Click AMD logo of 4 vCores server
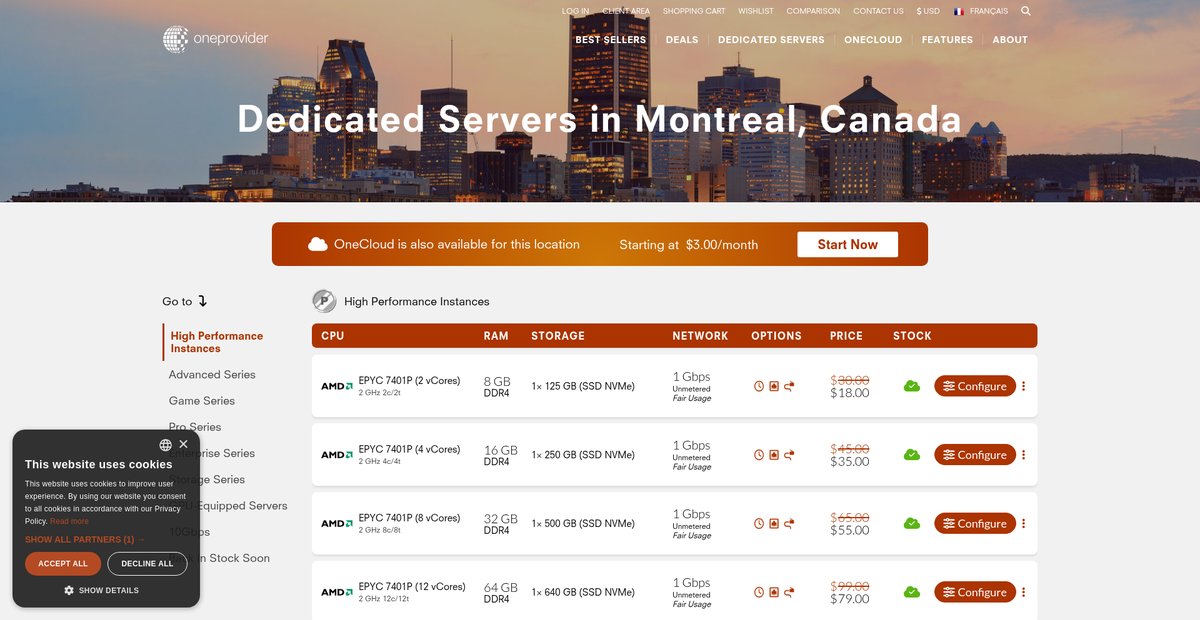Screen dimensions: 1200x620 point(337,455)
